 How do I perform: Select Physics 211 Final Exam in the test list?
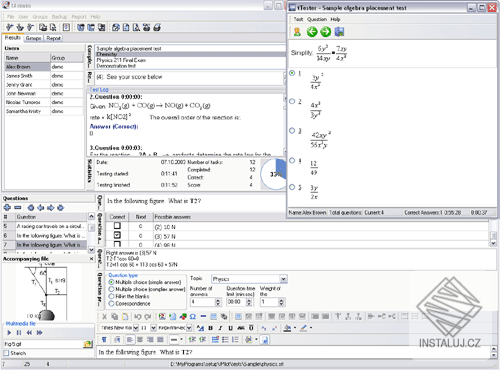coord(121,60)
